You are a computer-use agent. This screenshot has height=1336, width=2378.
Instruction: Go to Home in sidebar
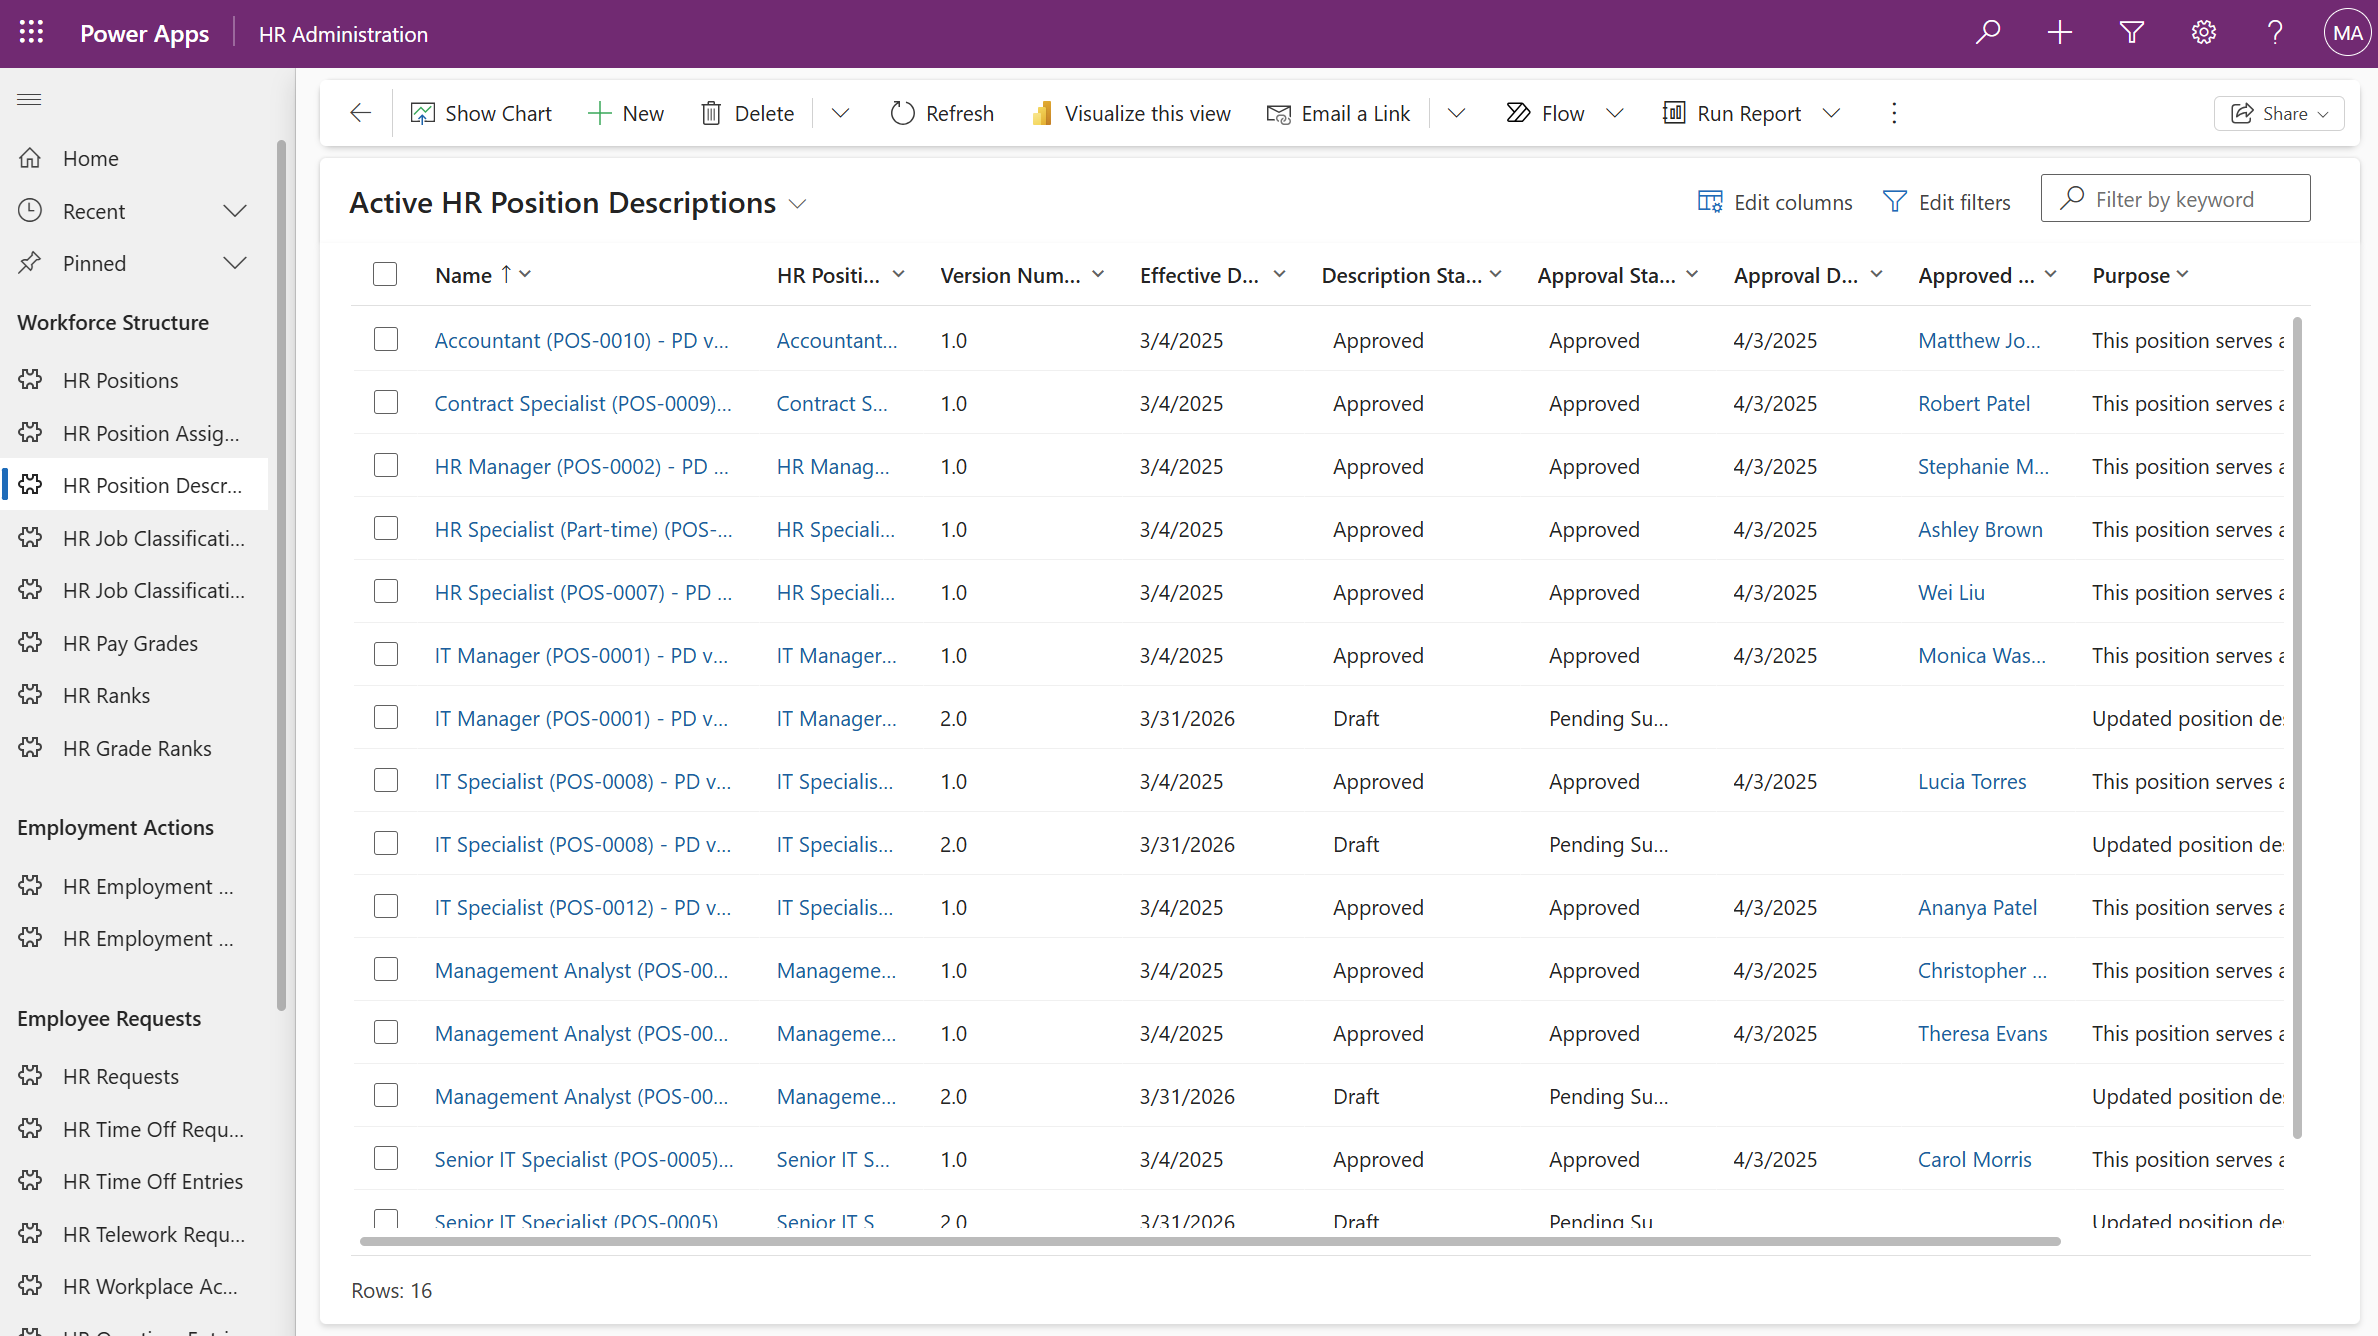coord(90,158)
